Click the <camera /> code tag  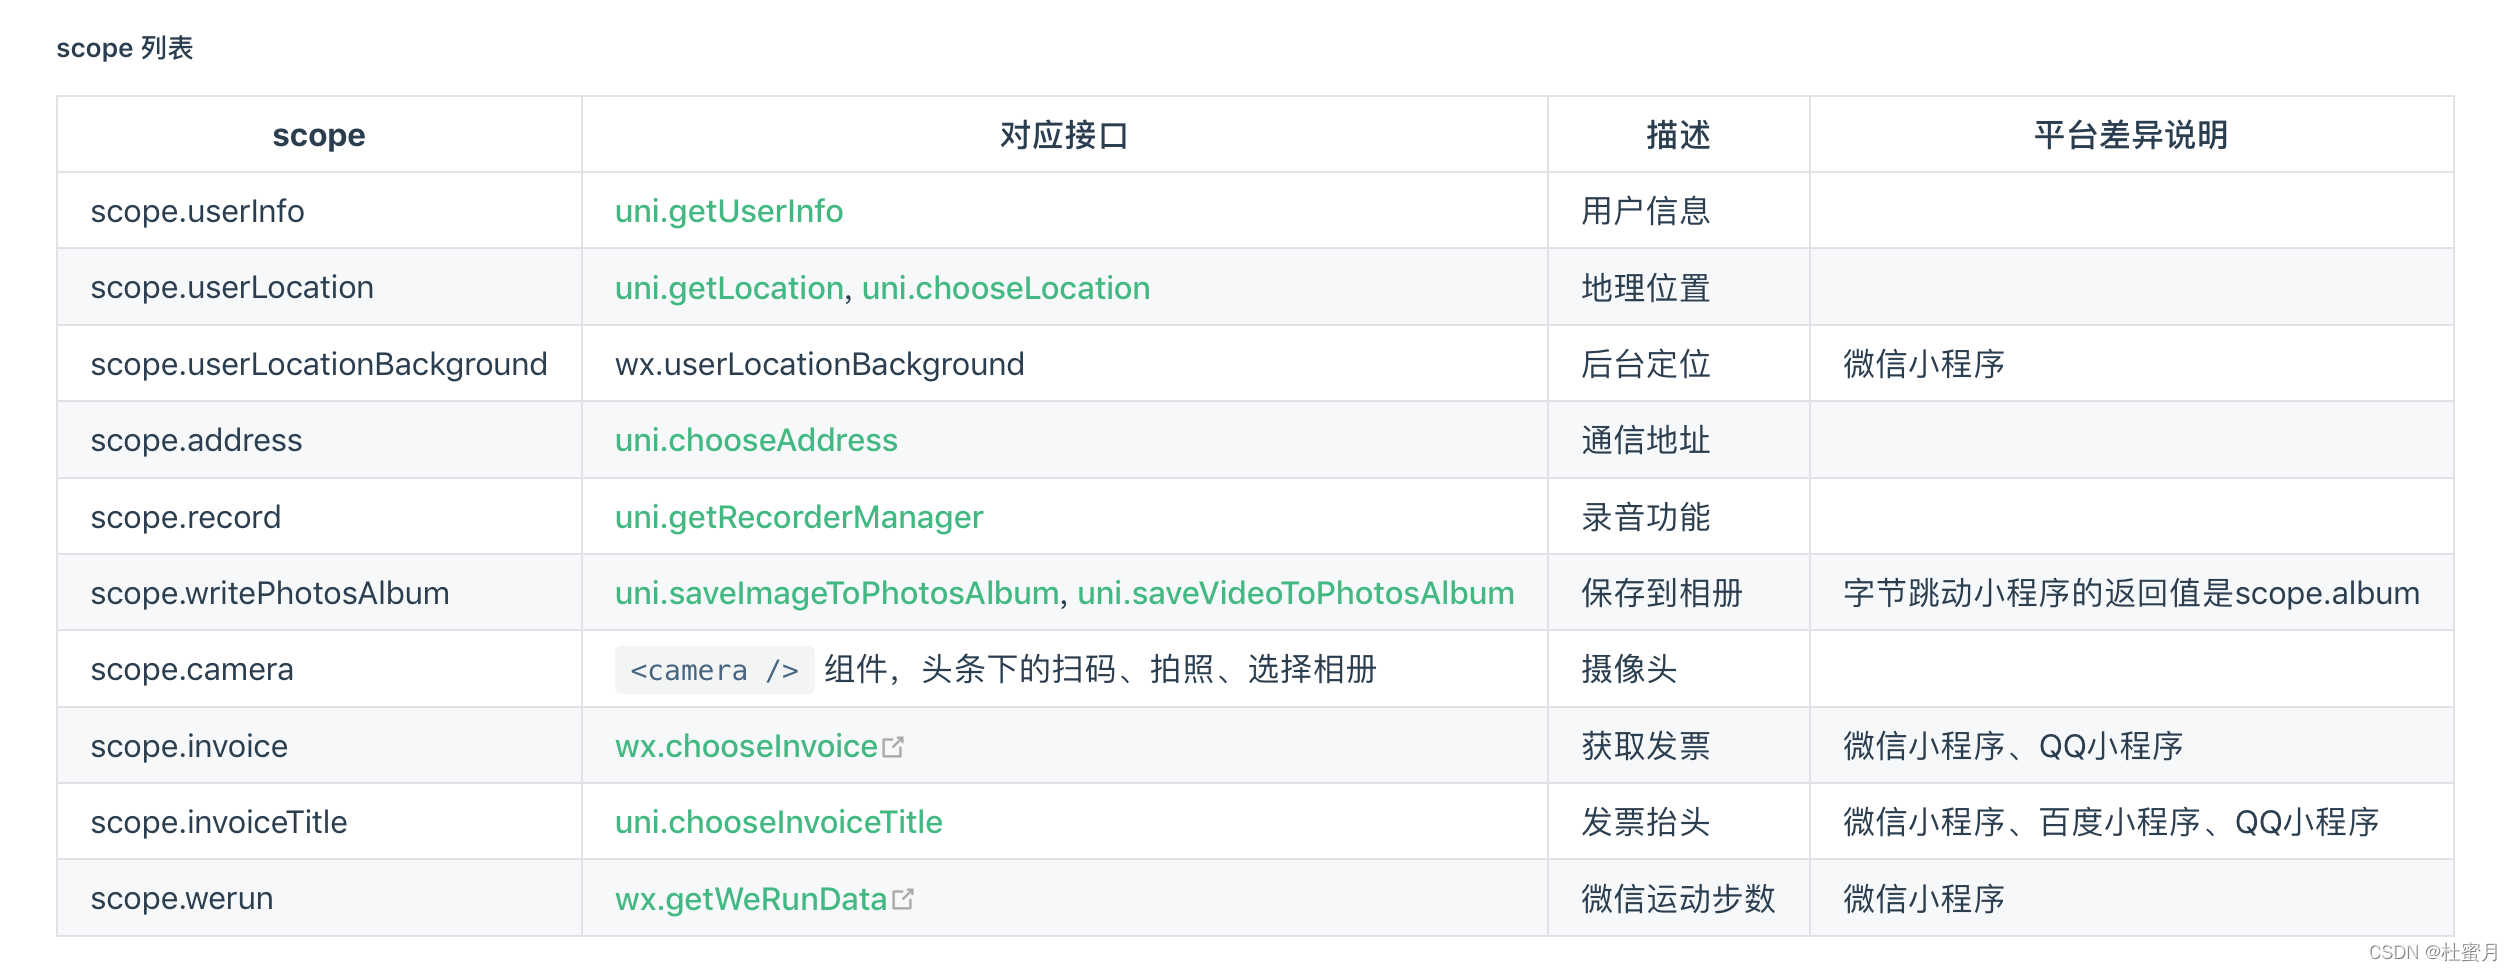click(714, 670)
